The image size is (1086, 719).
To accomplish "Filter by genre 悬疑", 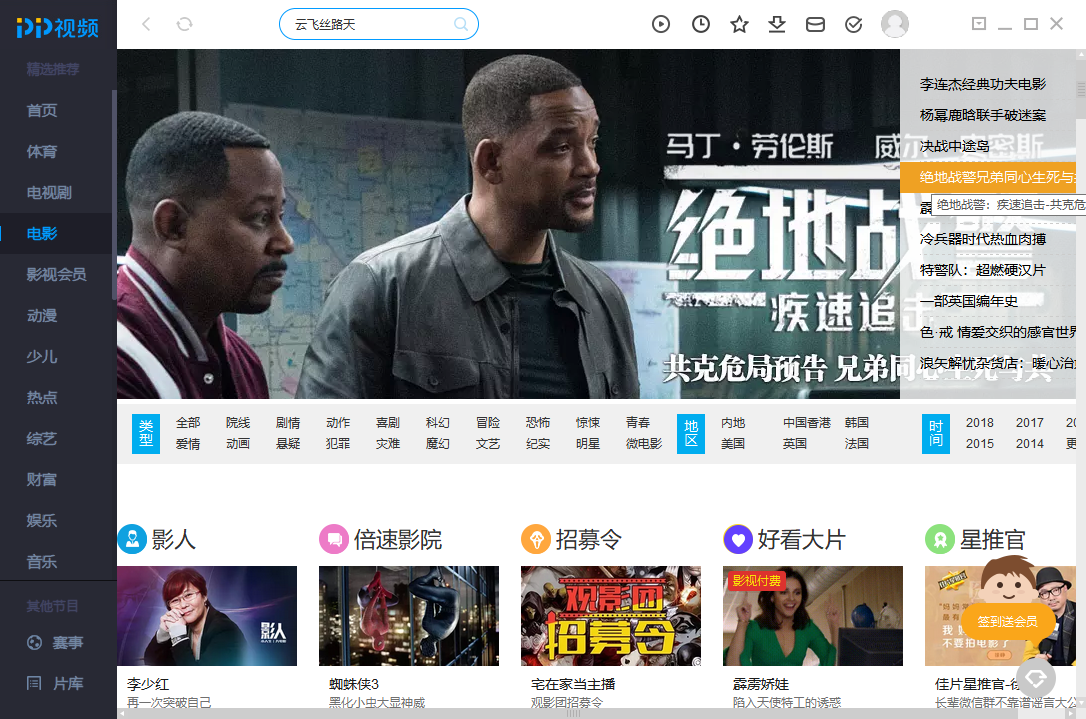I will [x=288, y=443].
